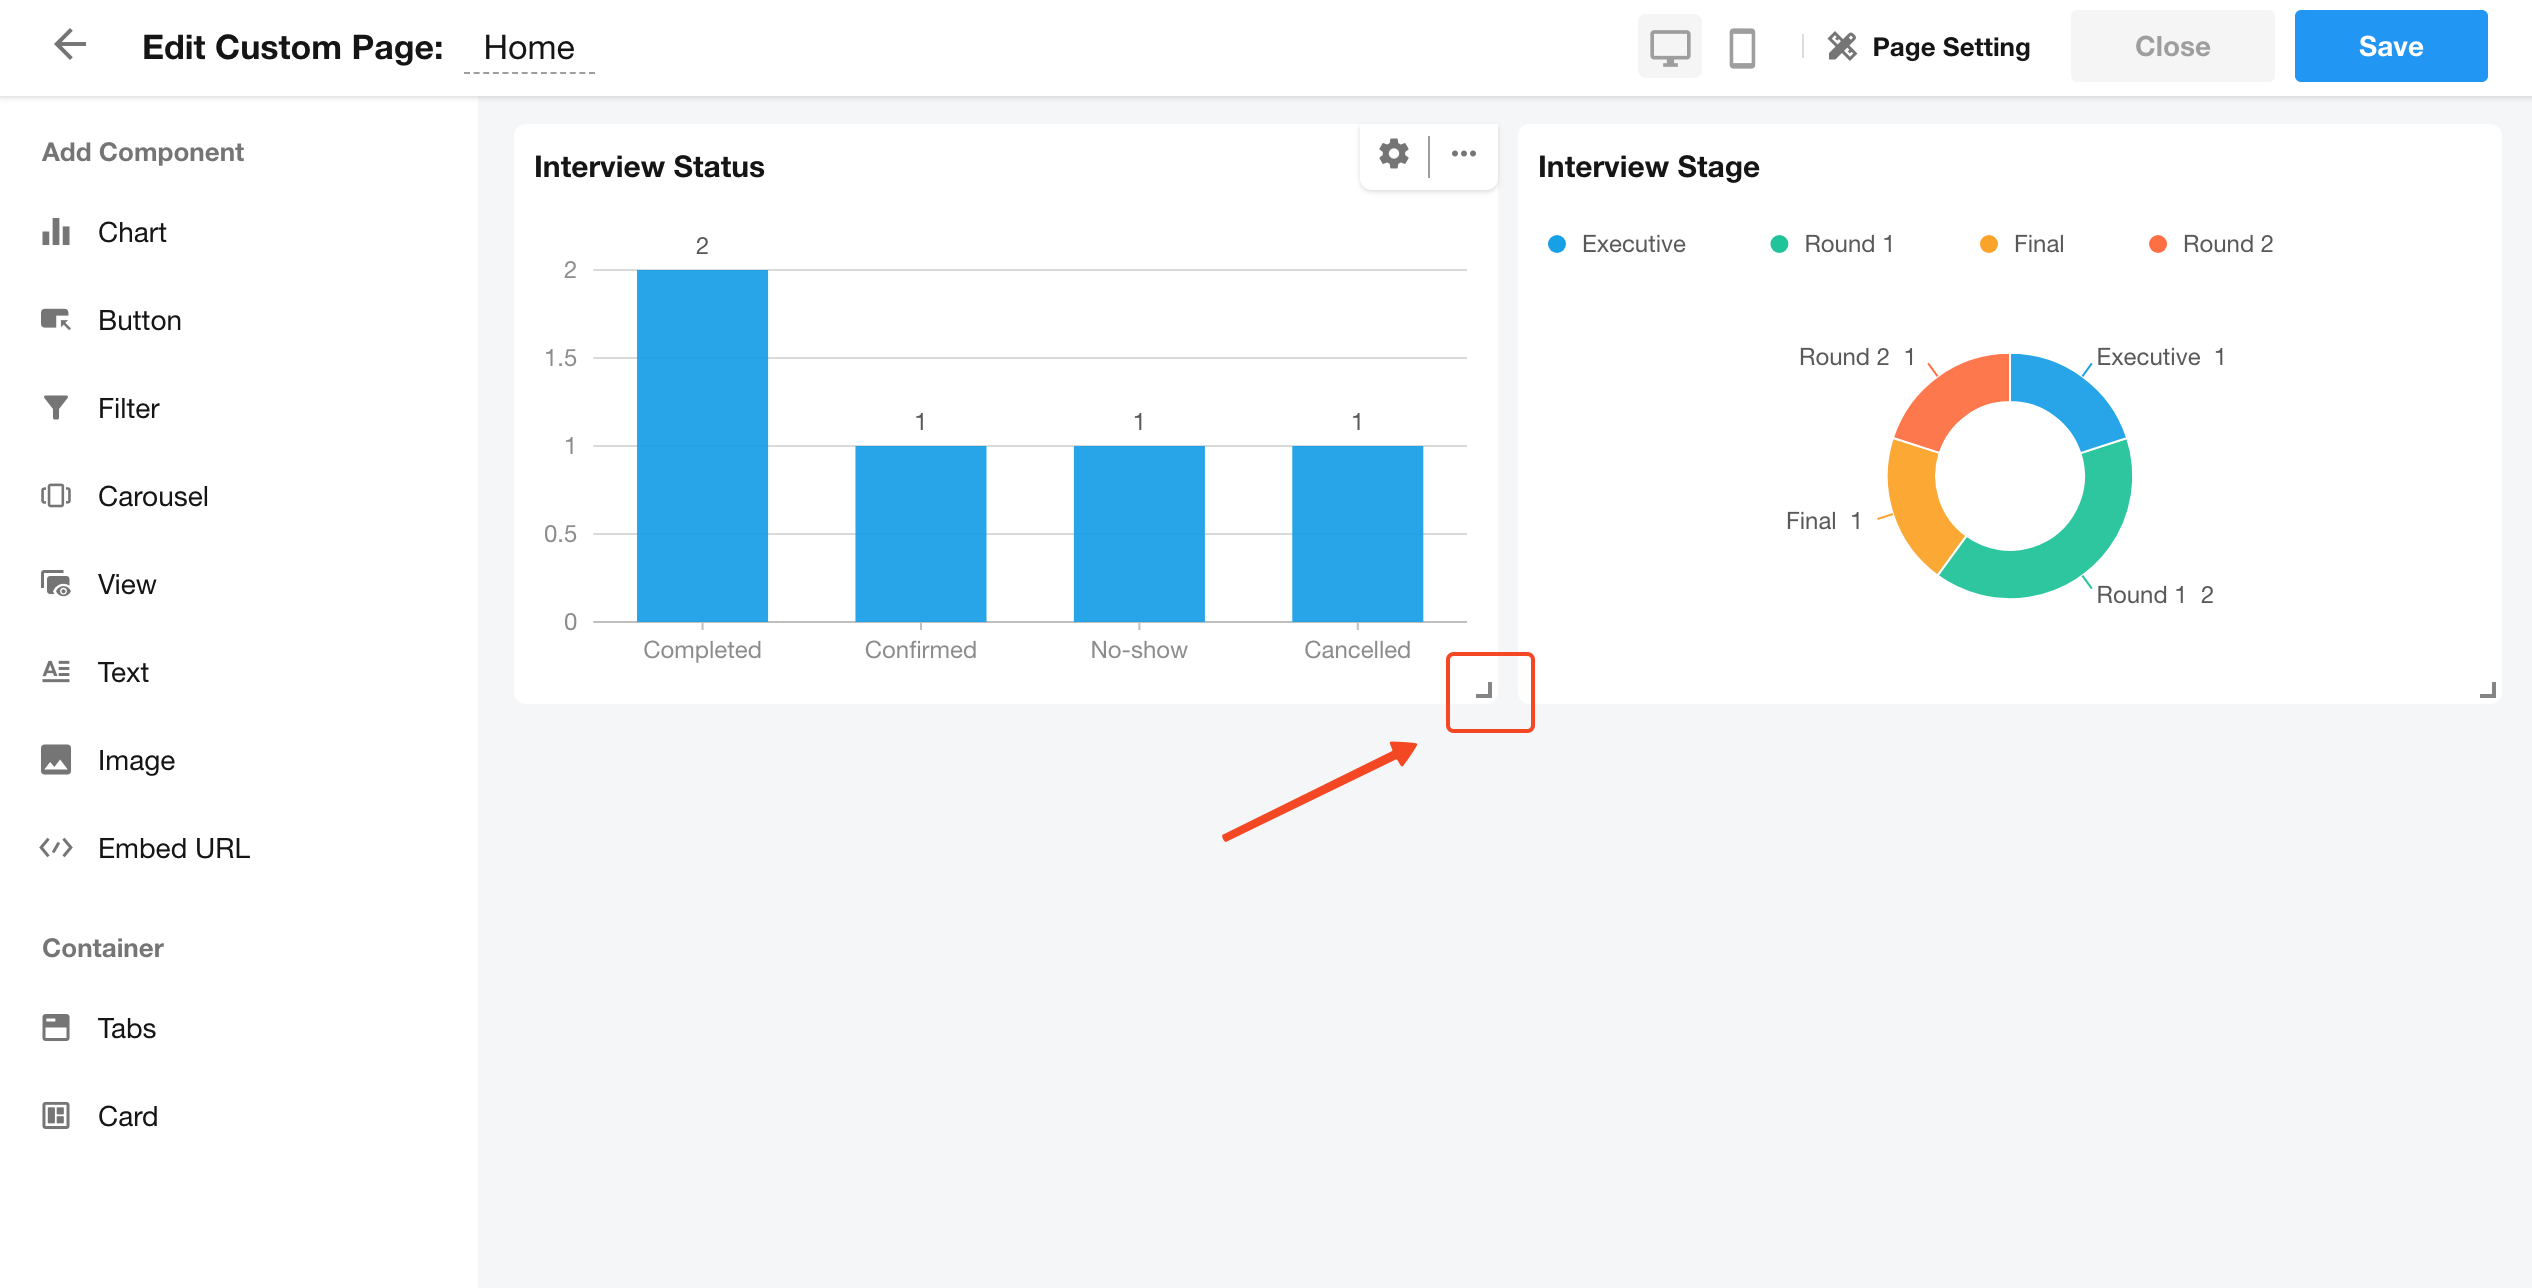
Task: Click the blue Executive donut slice
Action: 2066,399
